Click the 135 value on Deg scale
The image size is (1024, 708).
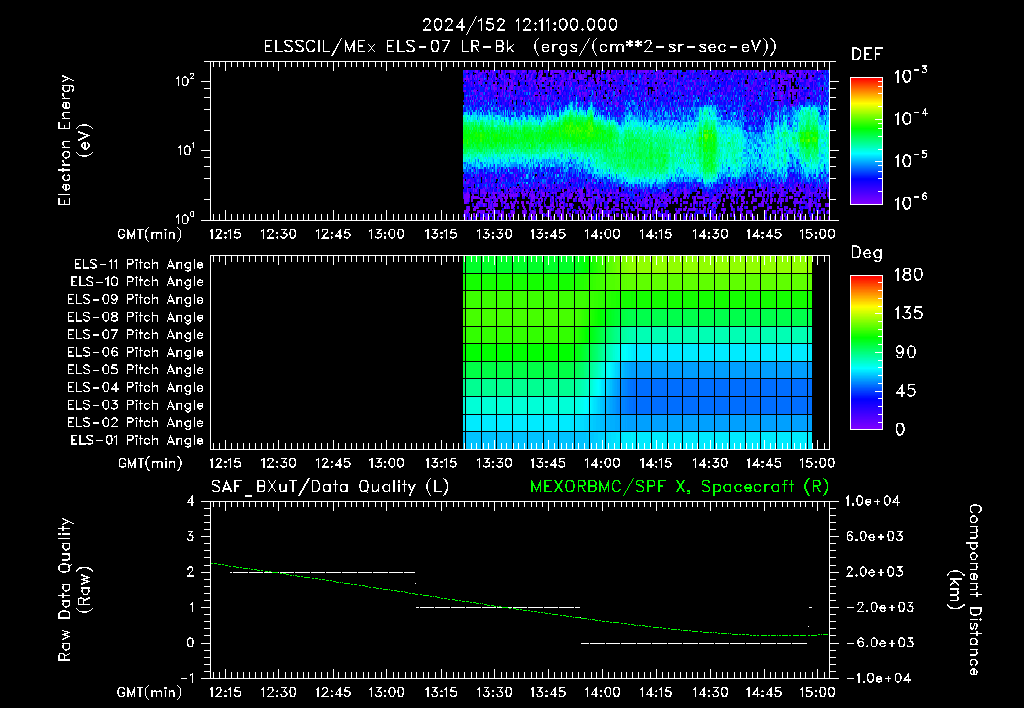click(x=908, y=314)
